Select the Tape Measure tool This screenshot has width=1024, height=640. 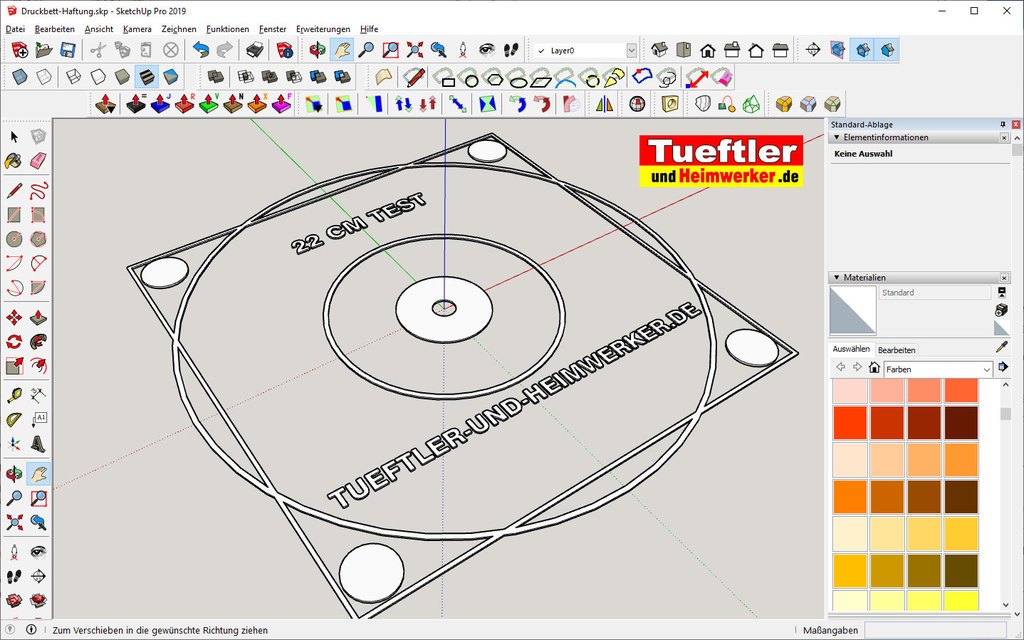point(14,395)
